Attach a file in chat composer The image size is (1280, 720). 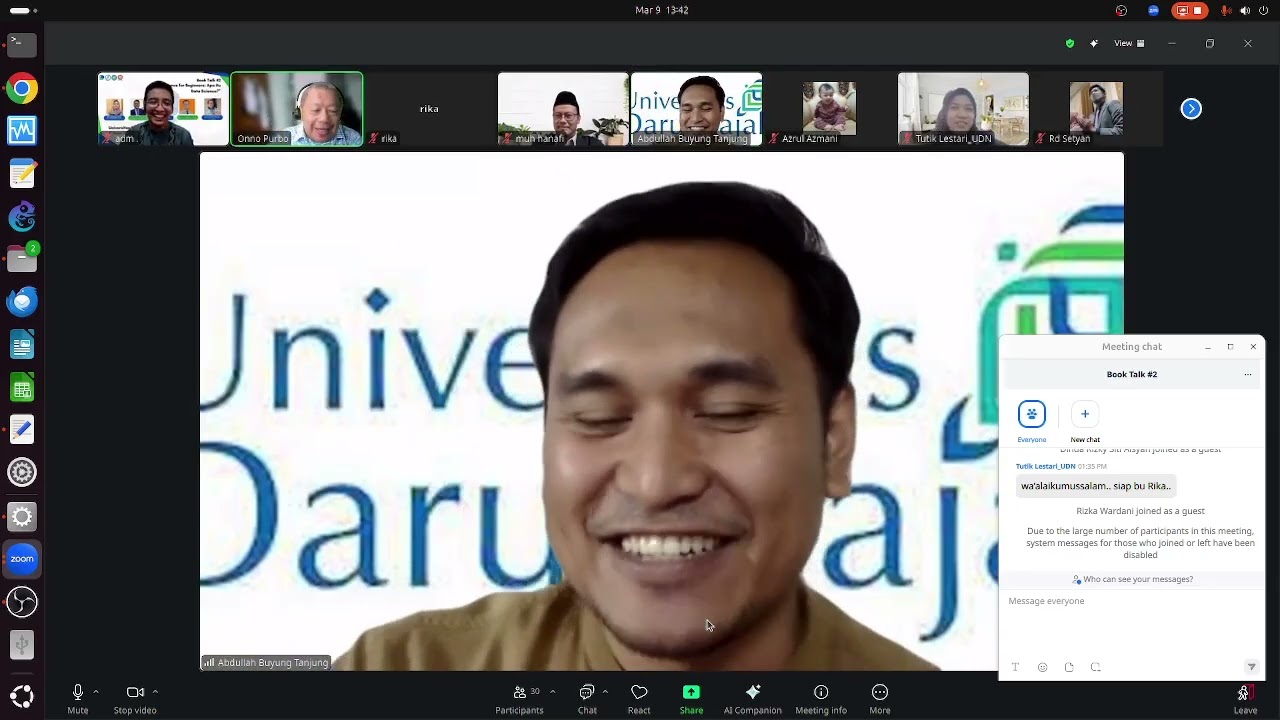tap(1069, 667)
